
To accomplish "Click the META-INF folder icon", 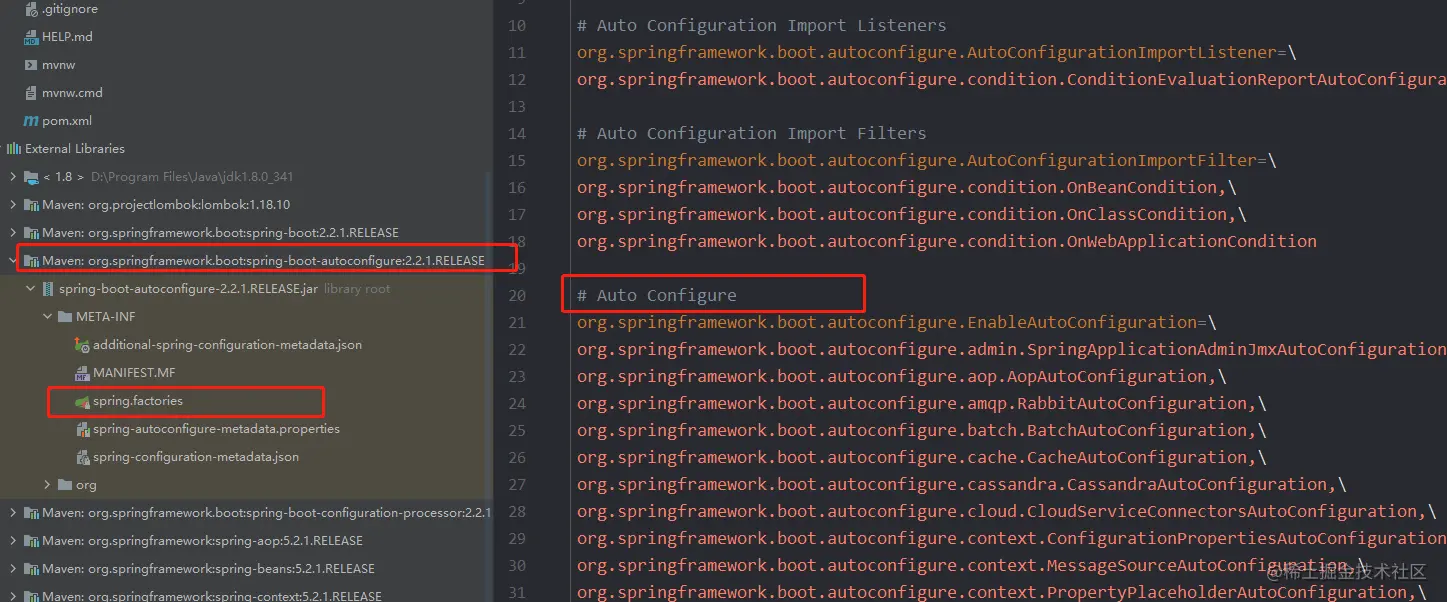I will pos(67,317).
